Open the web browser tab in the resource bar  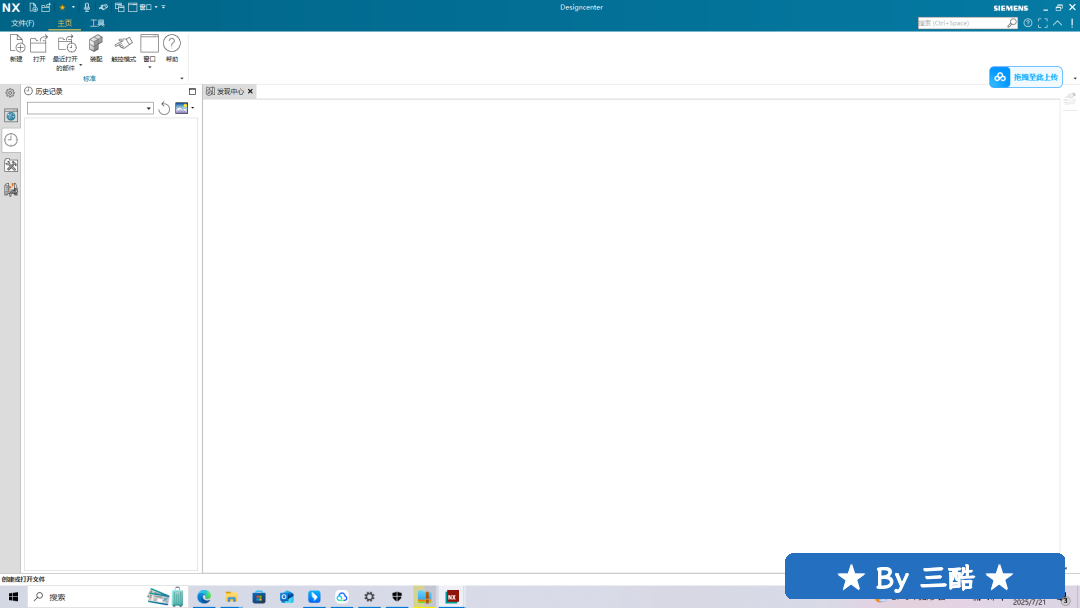pyautogui.click(x=11, y=116)
